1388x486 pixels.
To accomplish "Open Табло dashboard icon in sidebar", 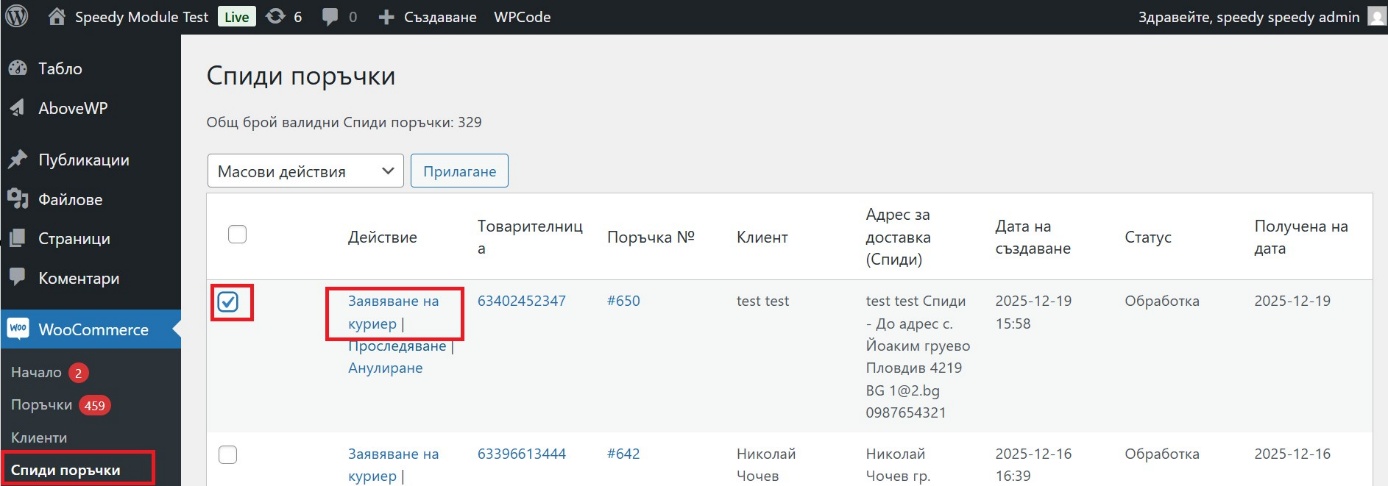I will point(18,69).
